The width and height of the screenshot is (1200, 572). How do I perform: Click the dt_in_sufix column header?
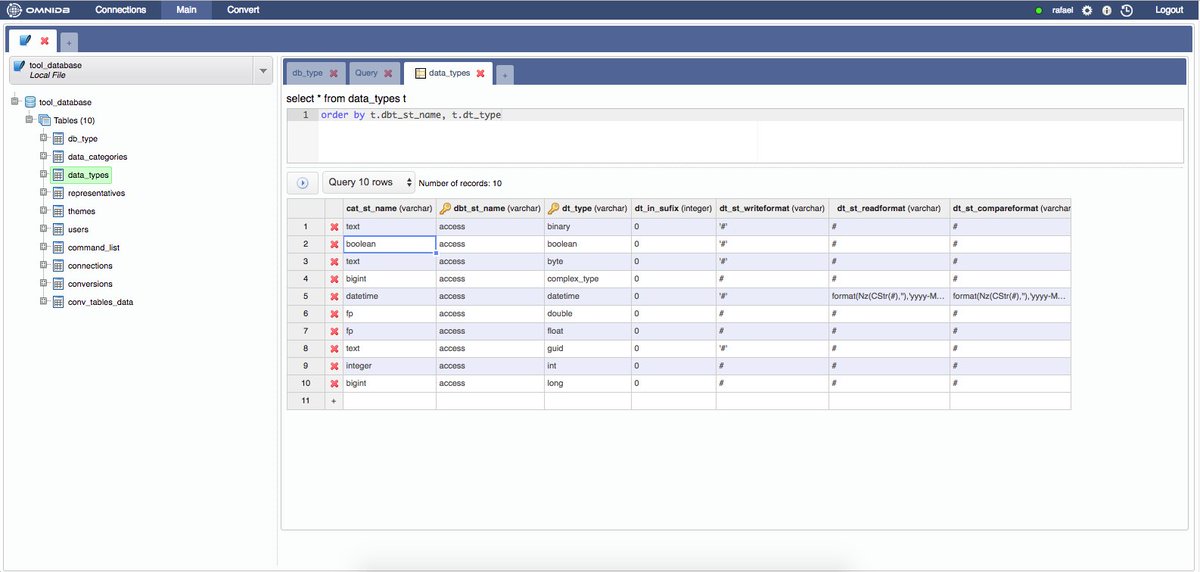coord(673,208)
